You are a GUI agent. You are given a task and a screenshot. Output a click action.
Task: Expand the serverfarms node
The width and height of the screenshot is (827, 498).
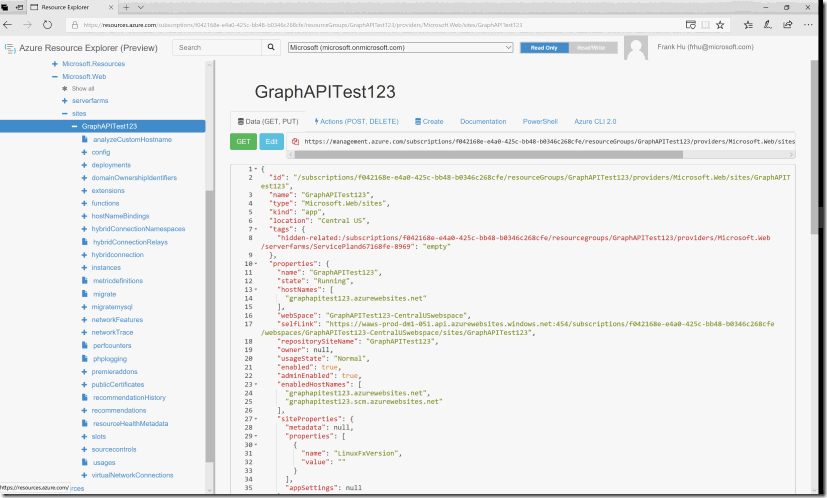(64, 101)
